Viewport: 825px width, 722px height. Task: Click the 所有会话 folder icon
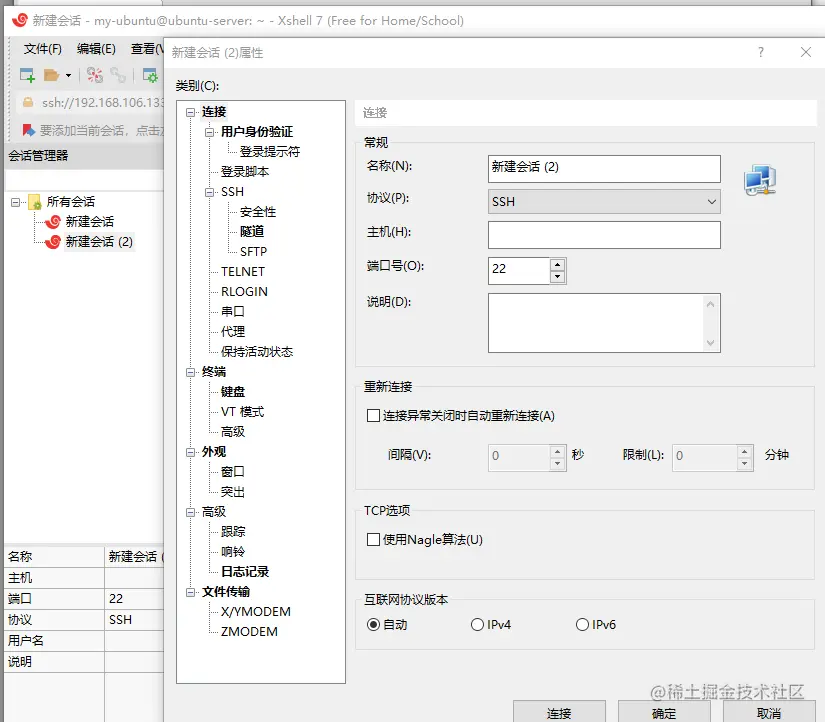pos(35,202)
